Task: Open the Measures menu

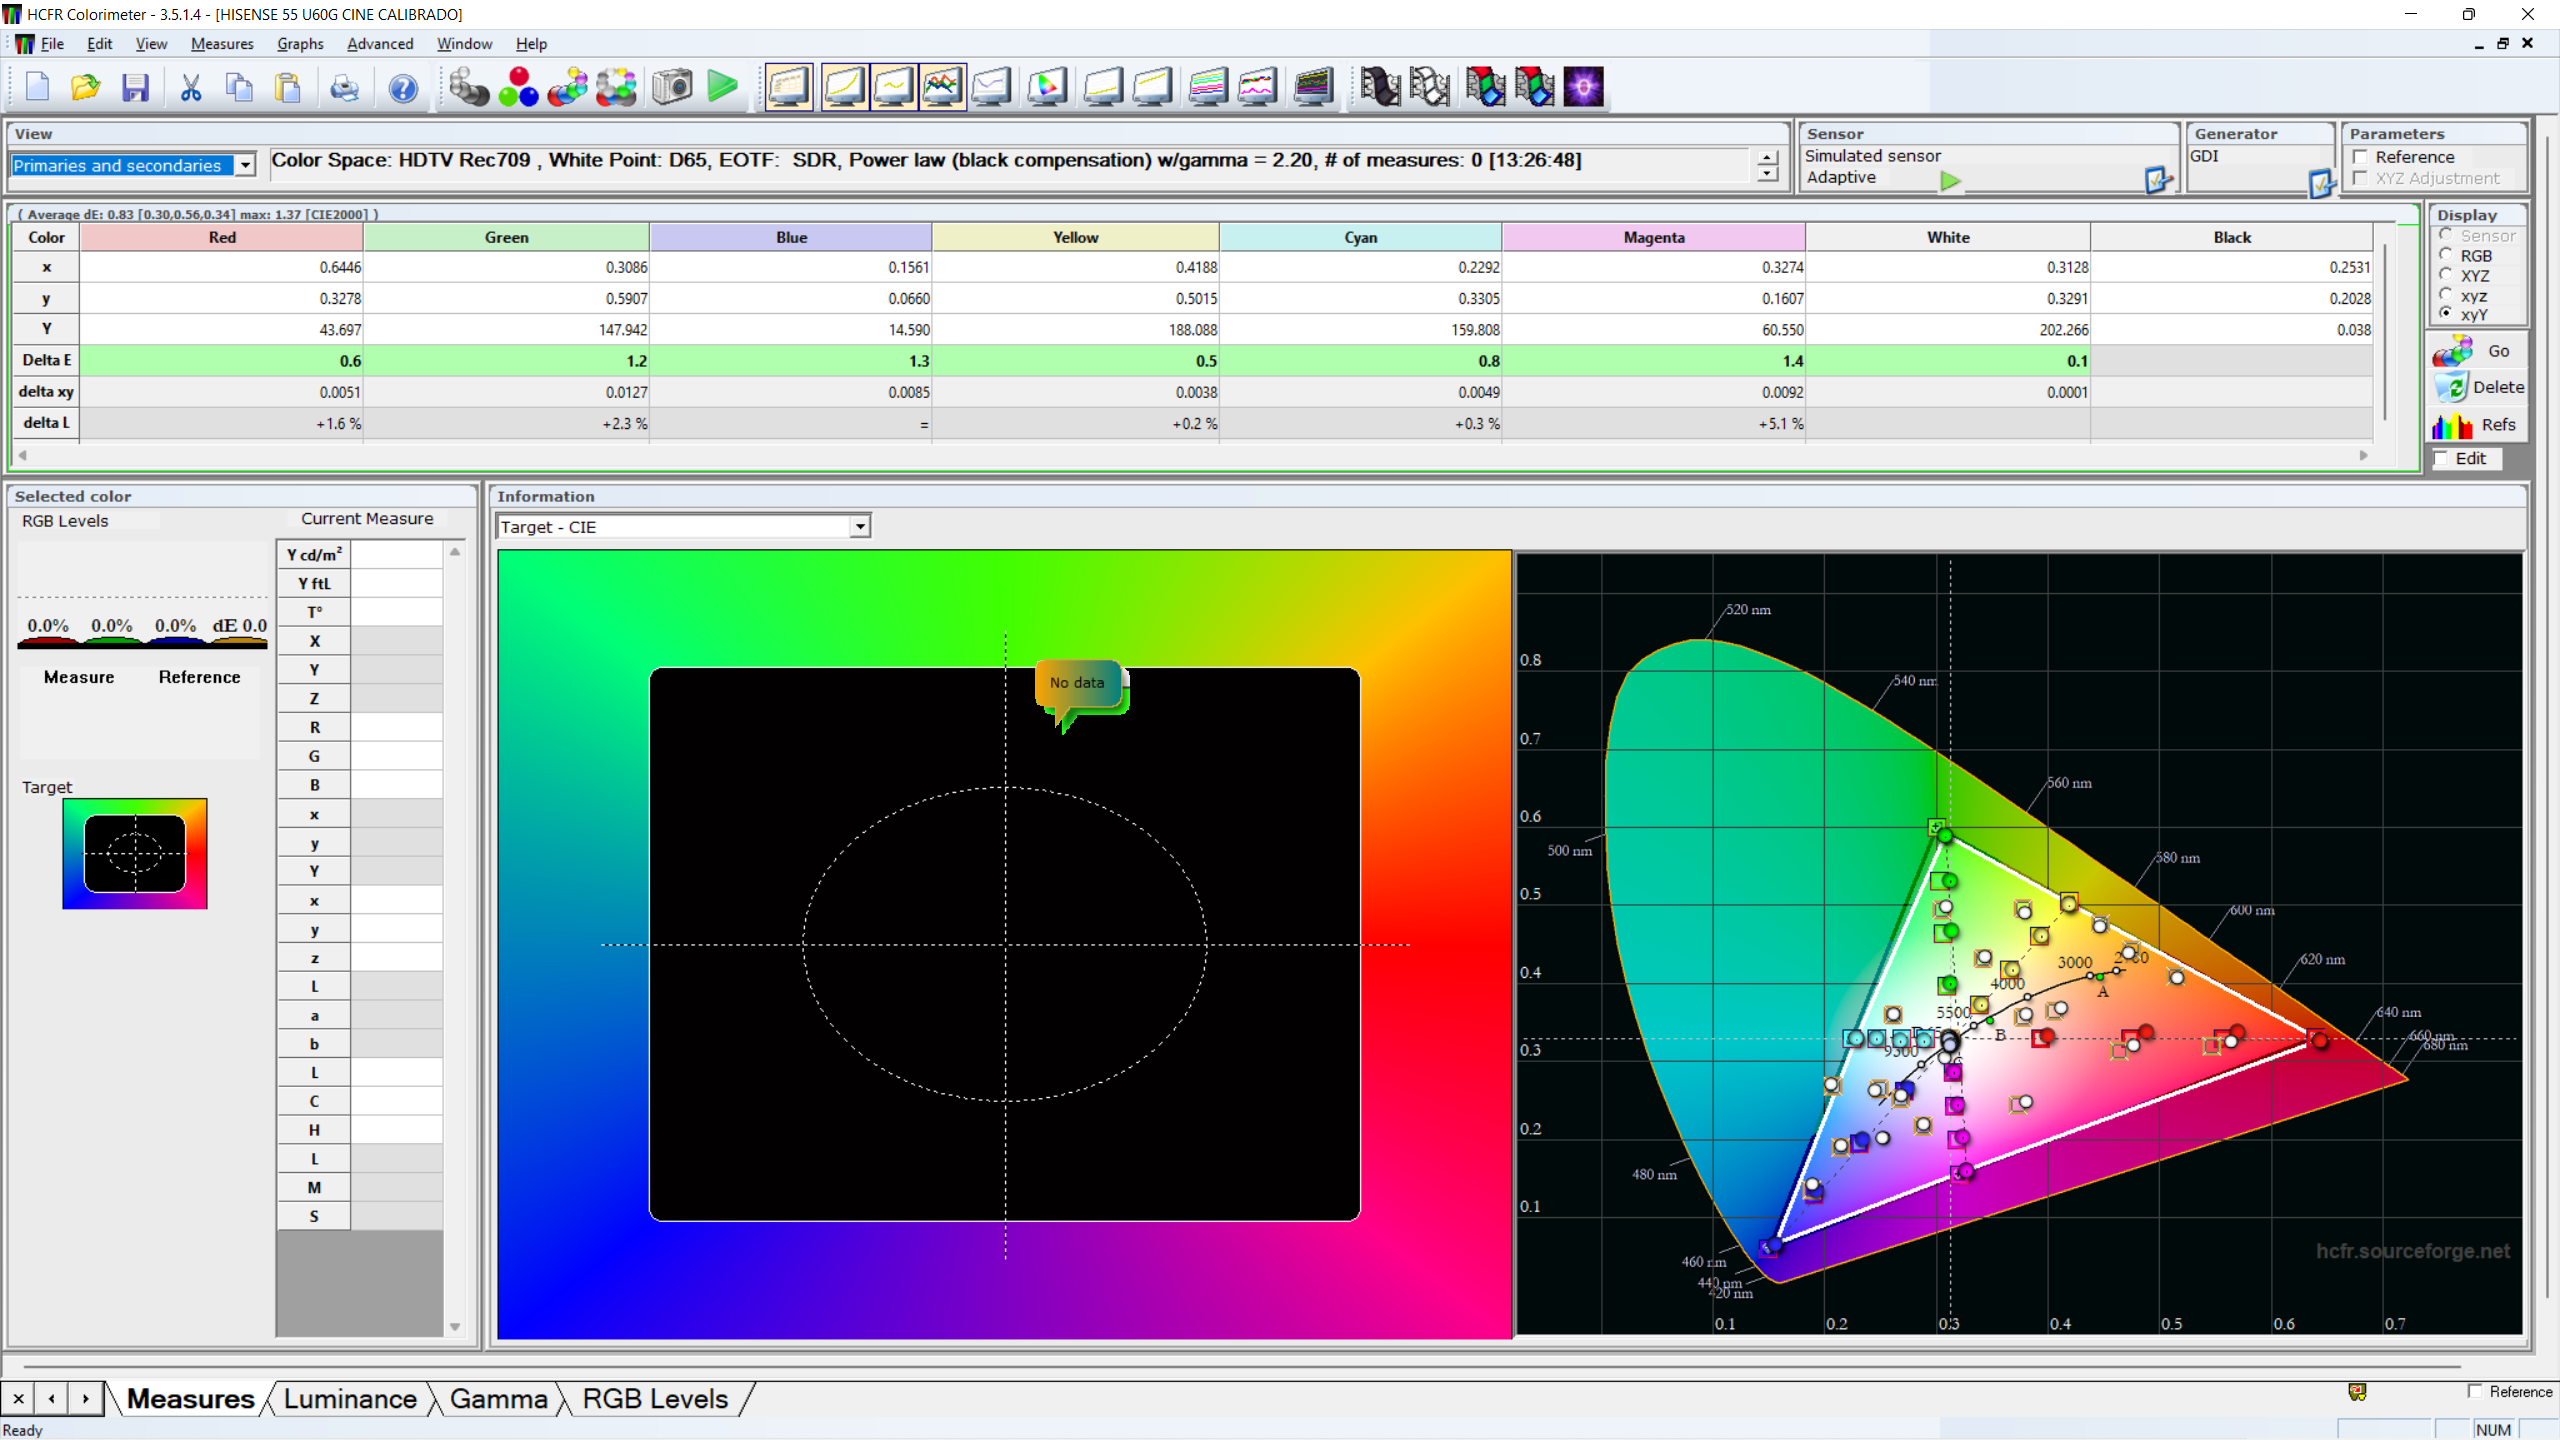Action: click(222, 44)
